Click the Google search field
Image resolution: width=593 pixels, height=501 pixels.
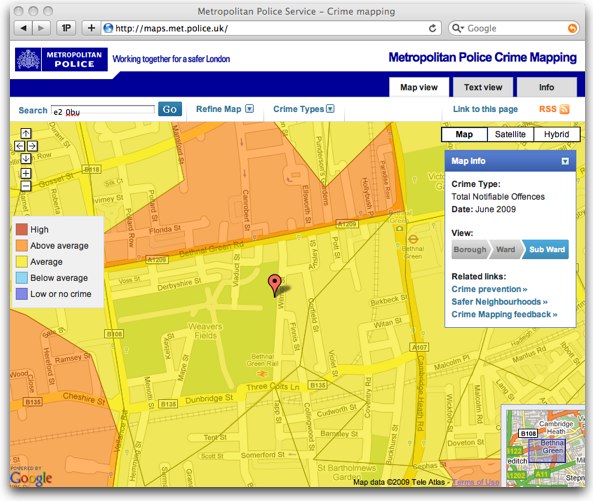[x=513, y=28]
